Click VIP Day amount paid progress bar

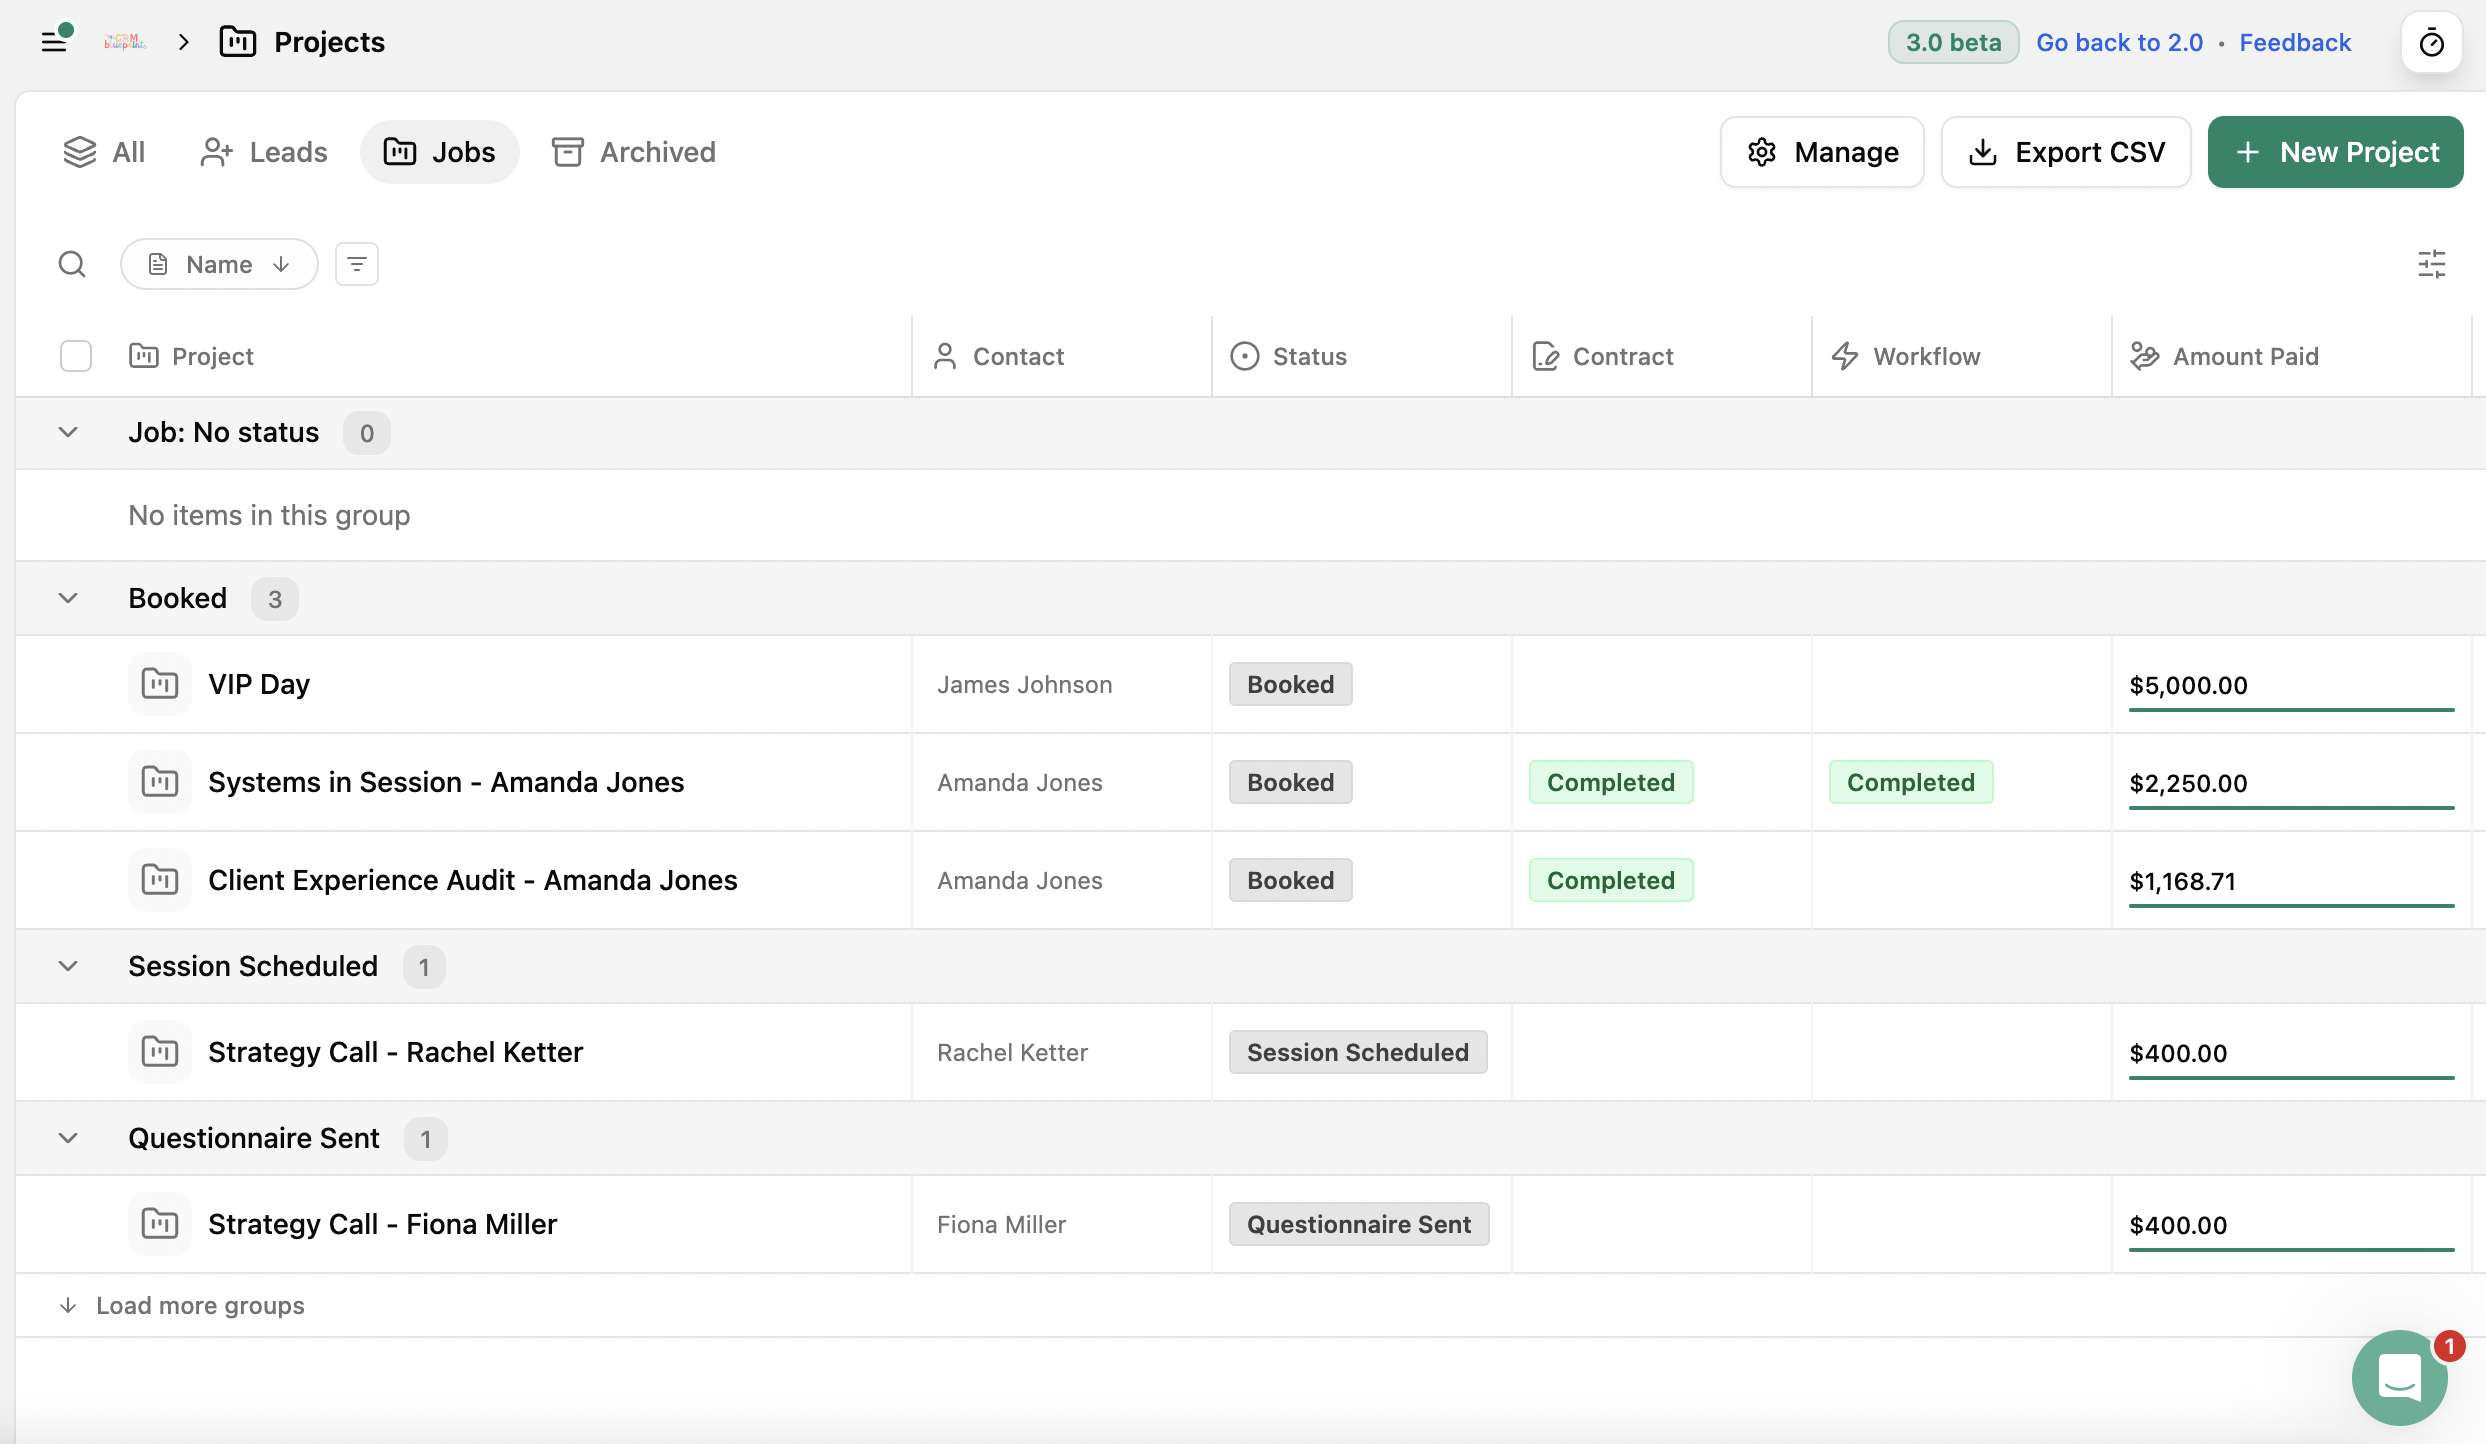2291,709
